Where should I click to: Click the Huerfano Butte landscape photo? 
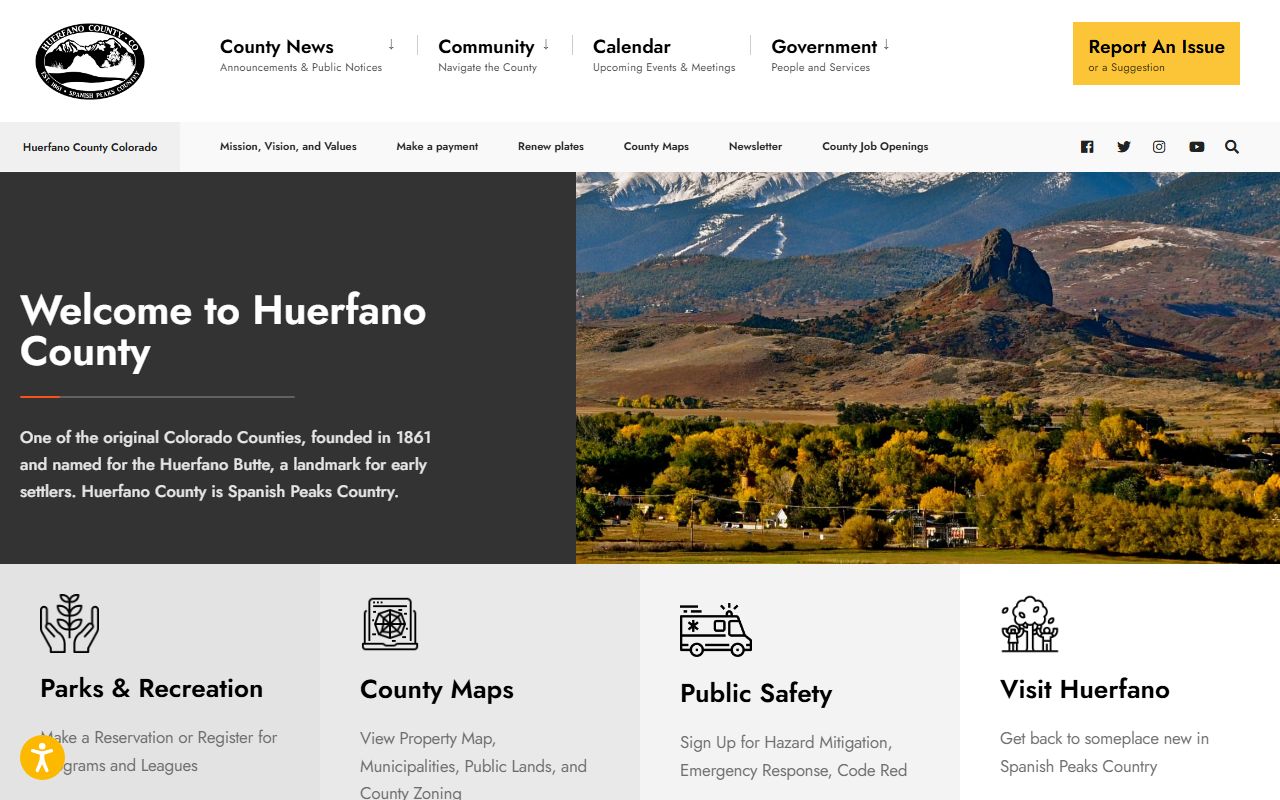click(x=928, y=368)
